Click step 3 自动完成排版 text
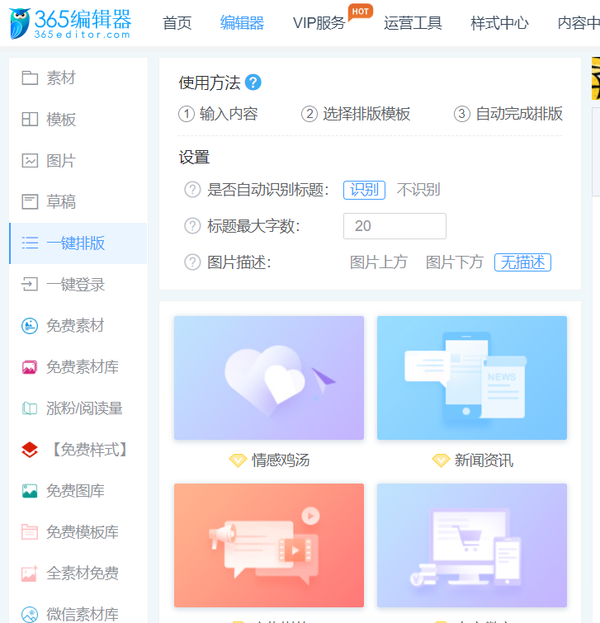 [519, 114]
